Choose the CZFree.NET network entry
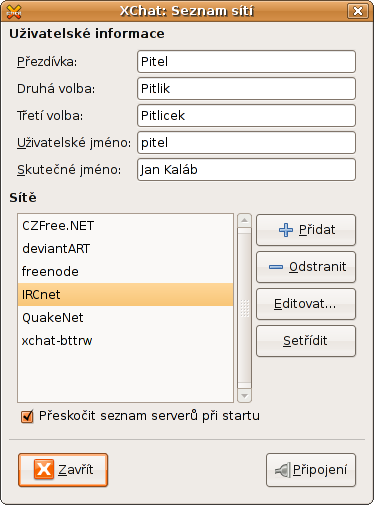Screen dimensions: 374x505 [125, 226]
